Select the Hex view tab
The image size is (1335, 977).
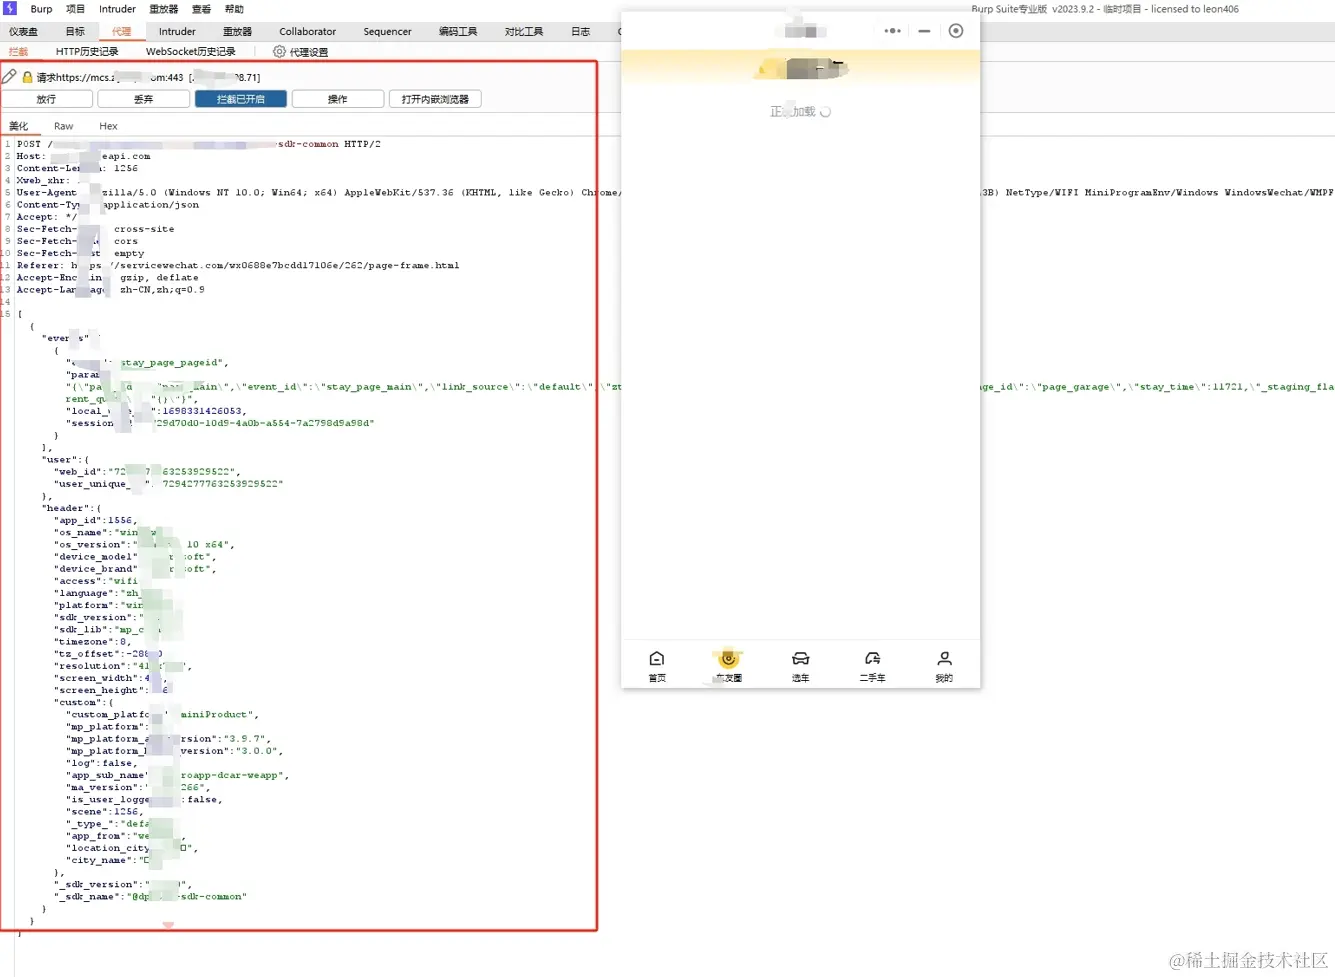click(108, 126)
